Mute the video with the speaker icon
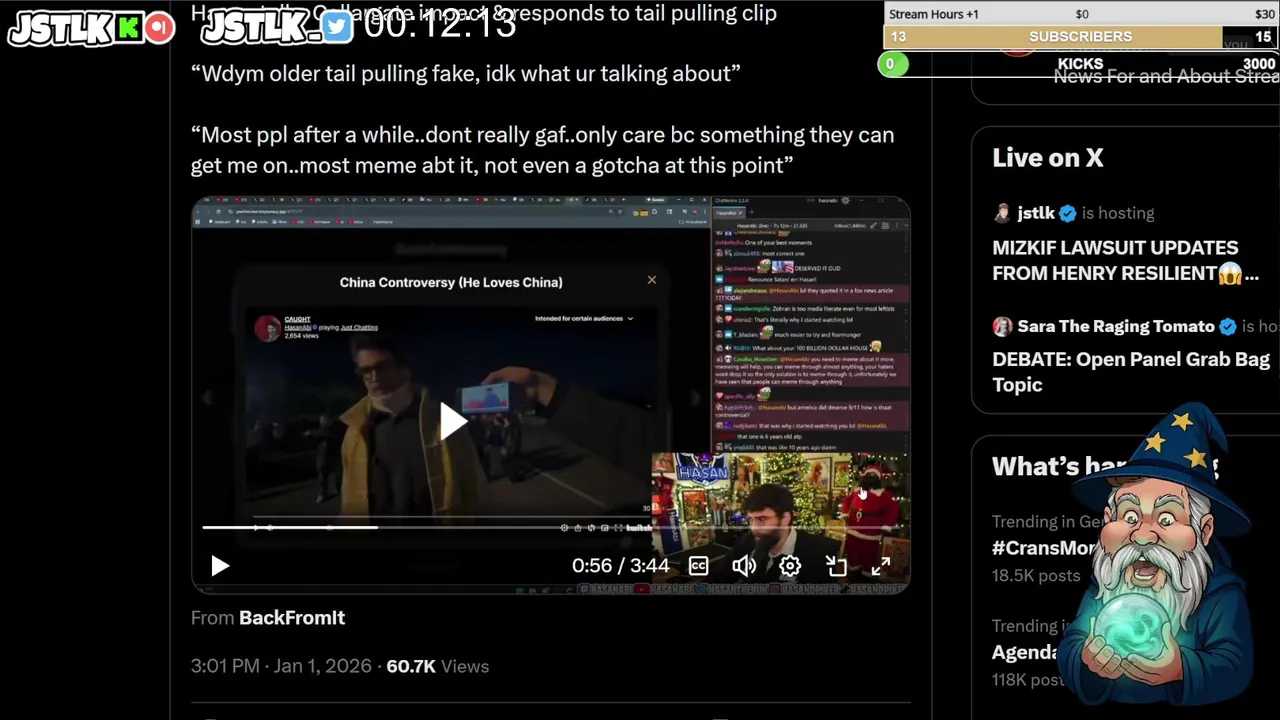This screenshot has height=720, width=1280. click(x=743, y=566)
